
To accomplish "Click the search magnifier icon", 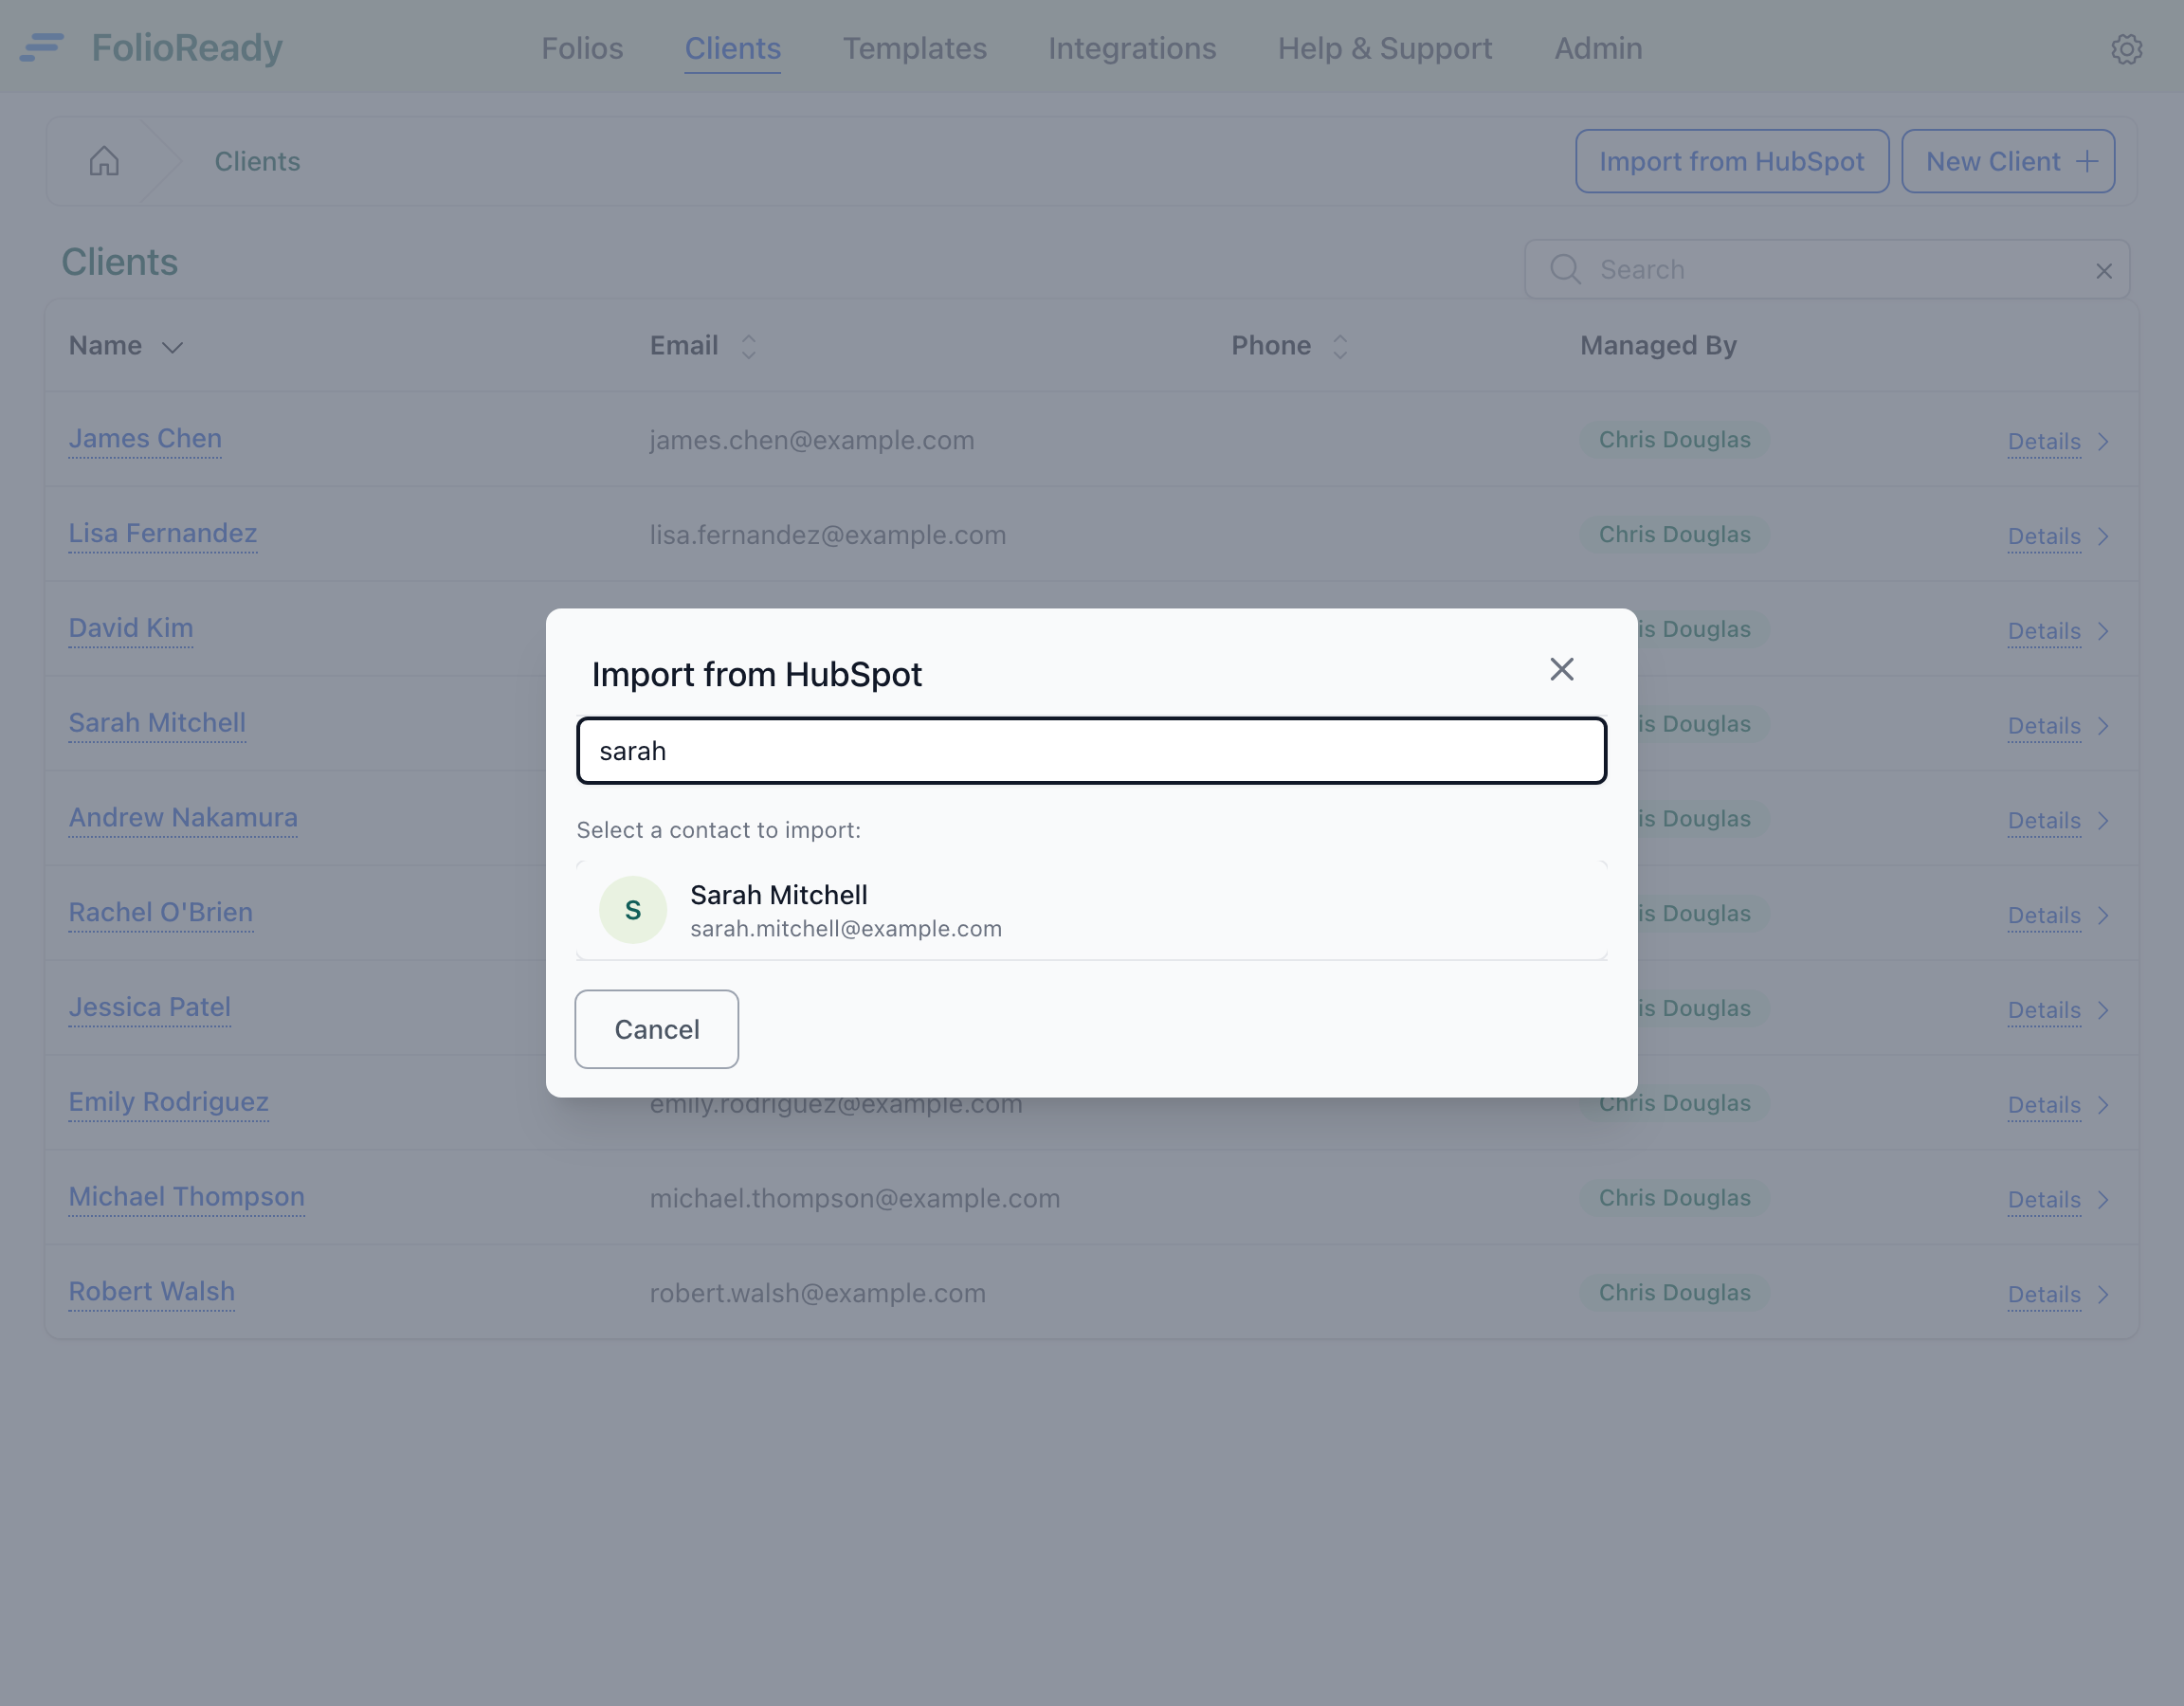I will [x=1565, y=269].
